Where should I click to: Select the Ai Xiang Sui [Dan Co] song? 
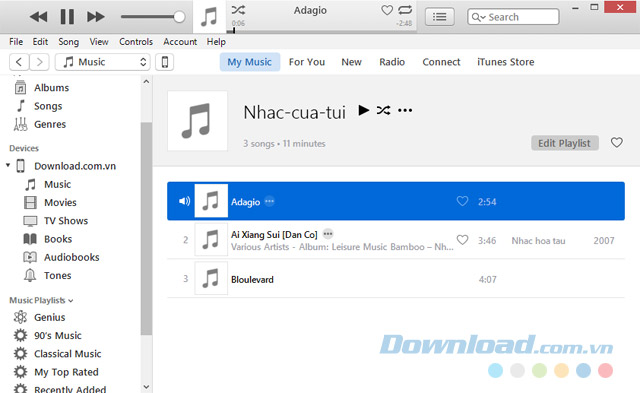click(x=396, y=240)
